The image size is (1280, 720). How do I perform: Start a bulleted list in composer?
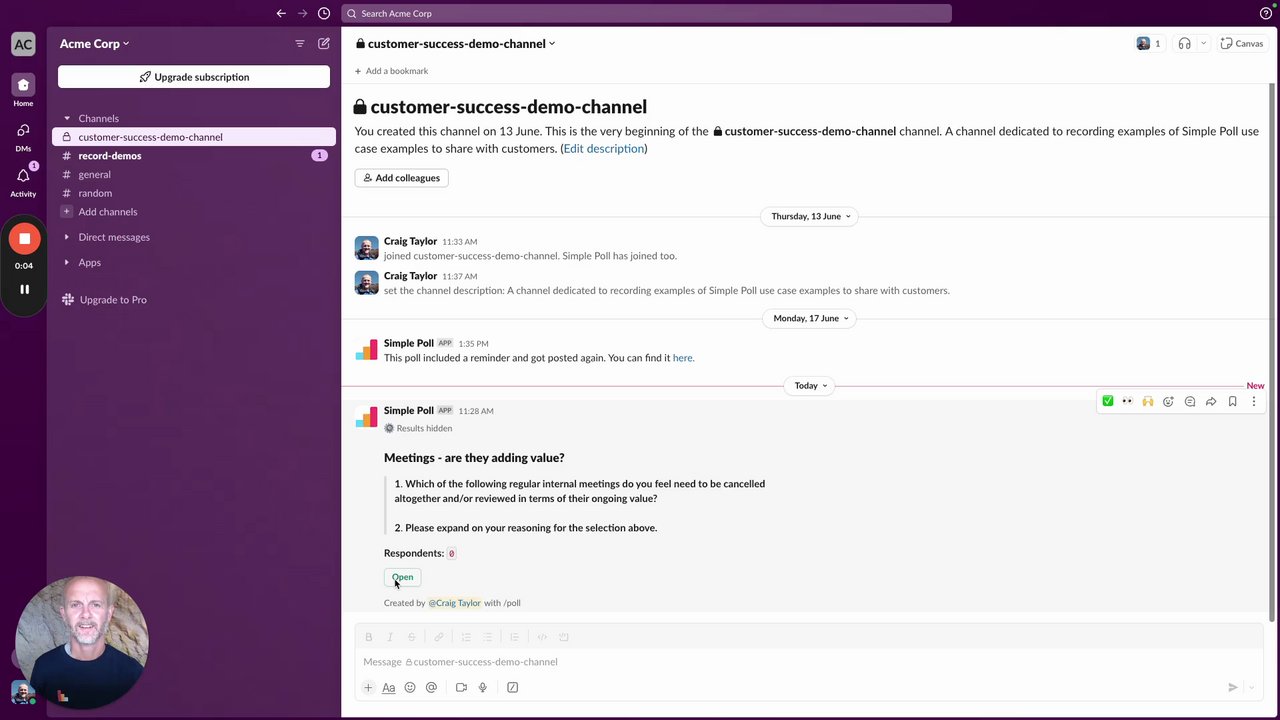coord(487,637)
